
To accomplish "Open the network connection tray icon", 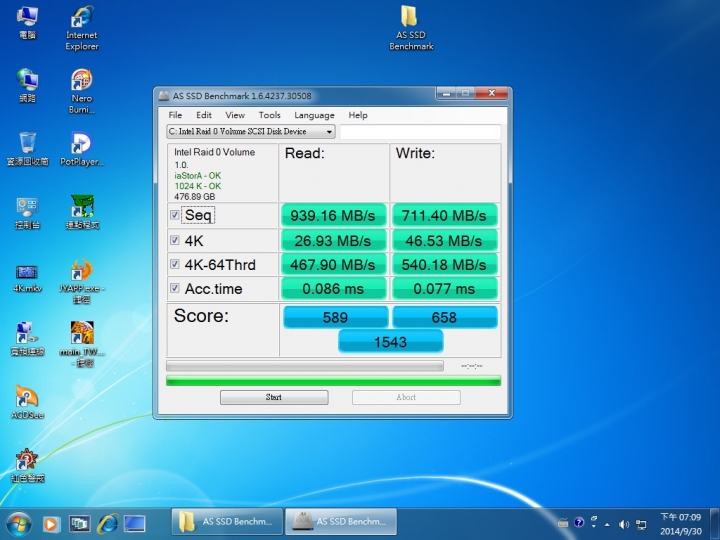I will pyautogui.click(x=641, y=524).
